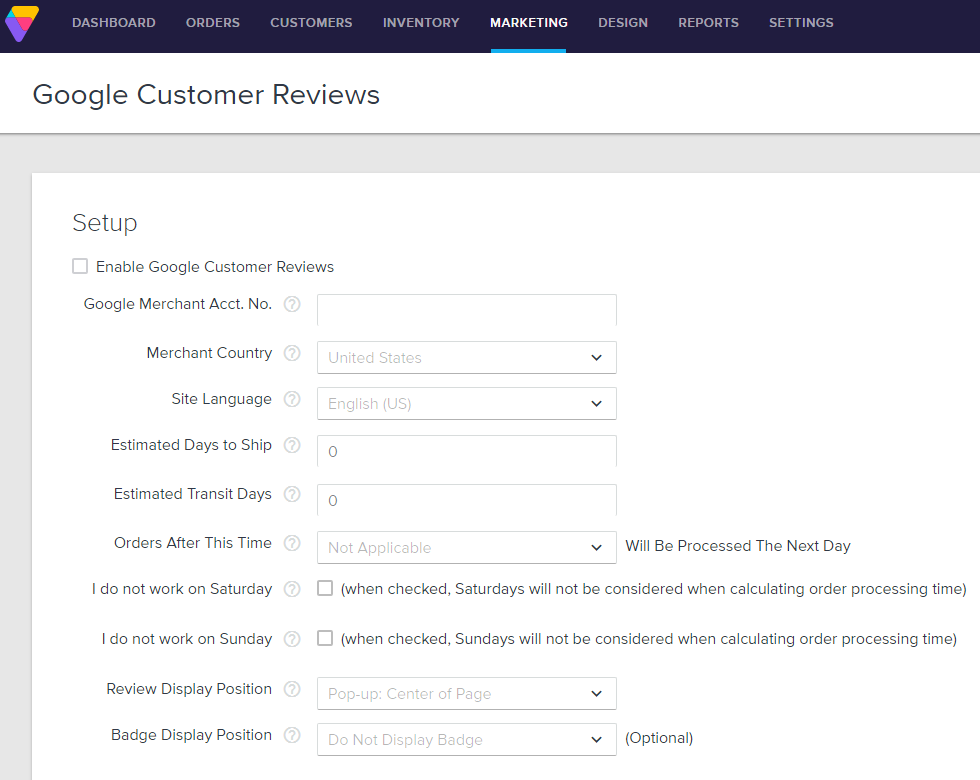Go to the Dashboard menu

pyautogui.click(x=114, y=23)
